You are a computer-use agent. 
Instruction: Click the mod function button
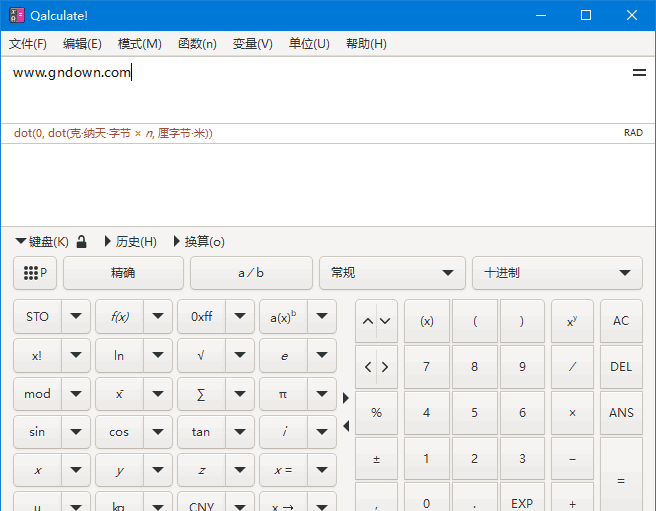pos(37,394)
